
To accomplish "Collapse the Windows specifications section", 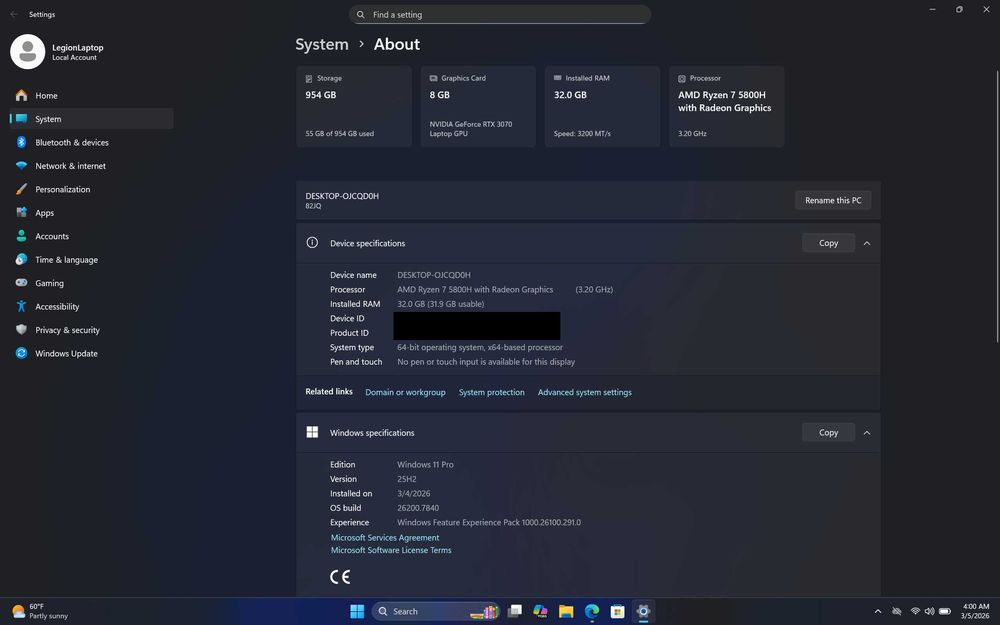I will tap(867, 432).
